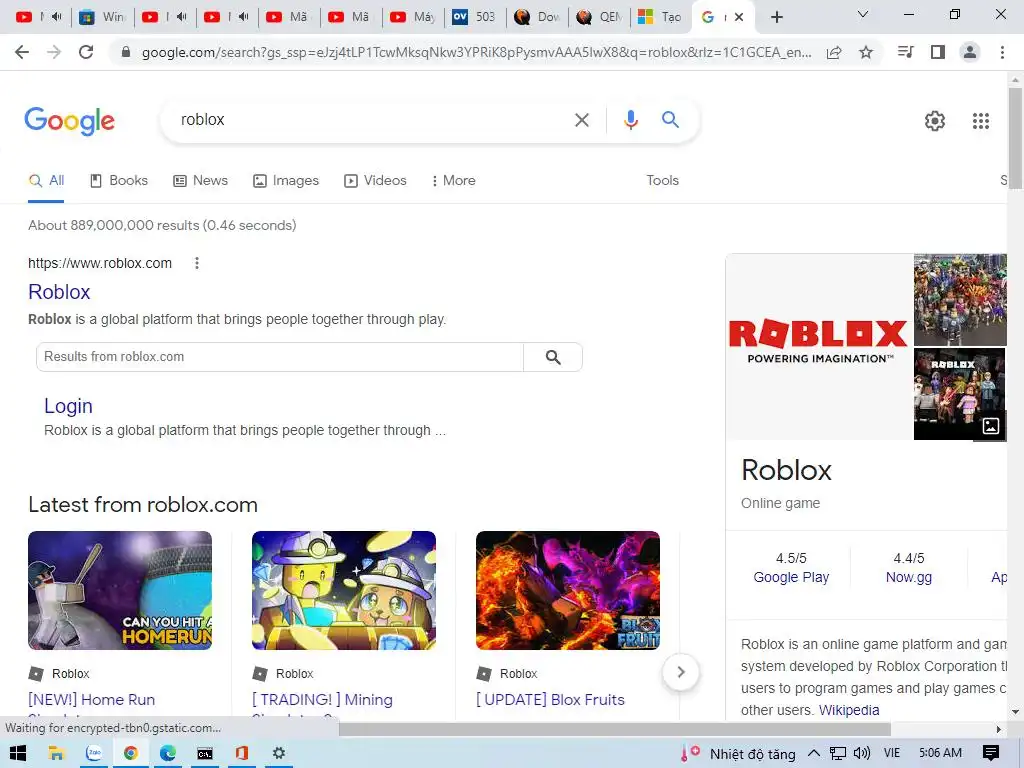Image resolution: width=1024 pixels, height=768 pixels.
Task: Submit search with magnifier icon
Action: [670, 120]
